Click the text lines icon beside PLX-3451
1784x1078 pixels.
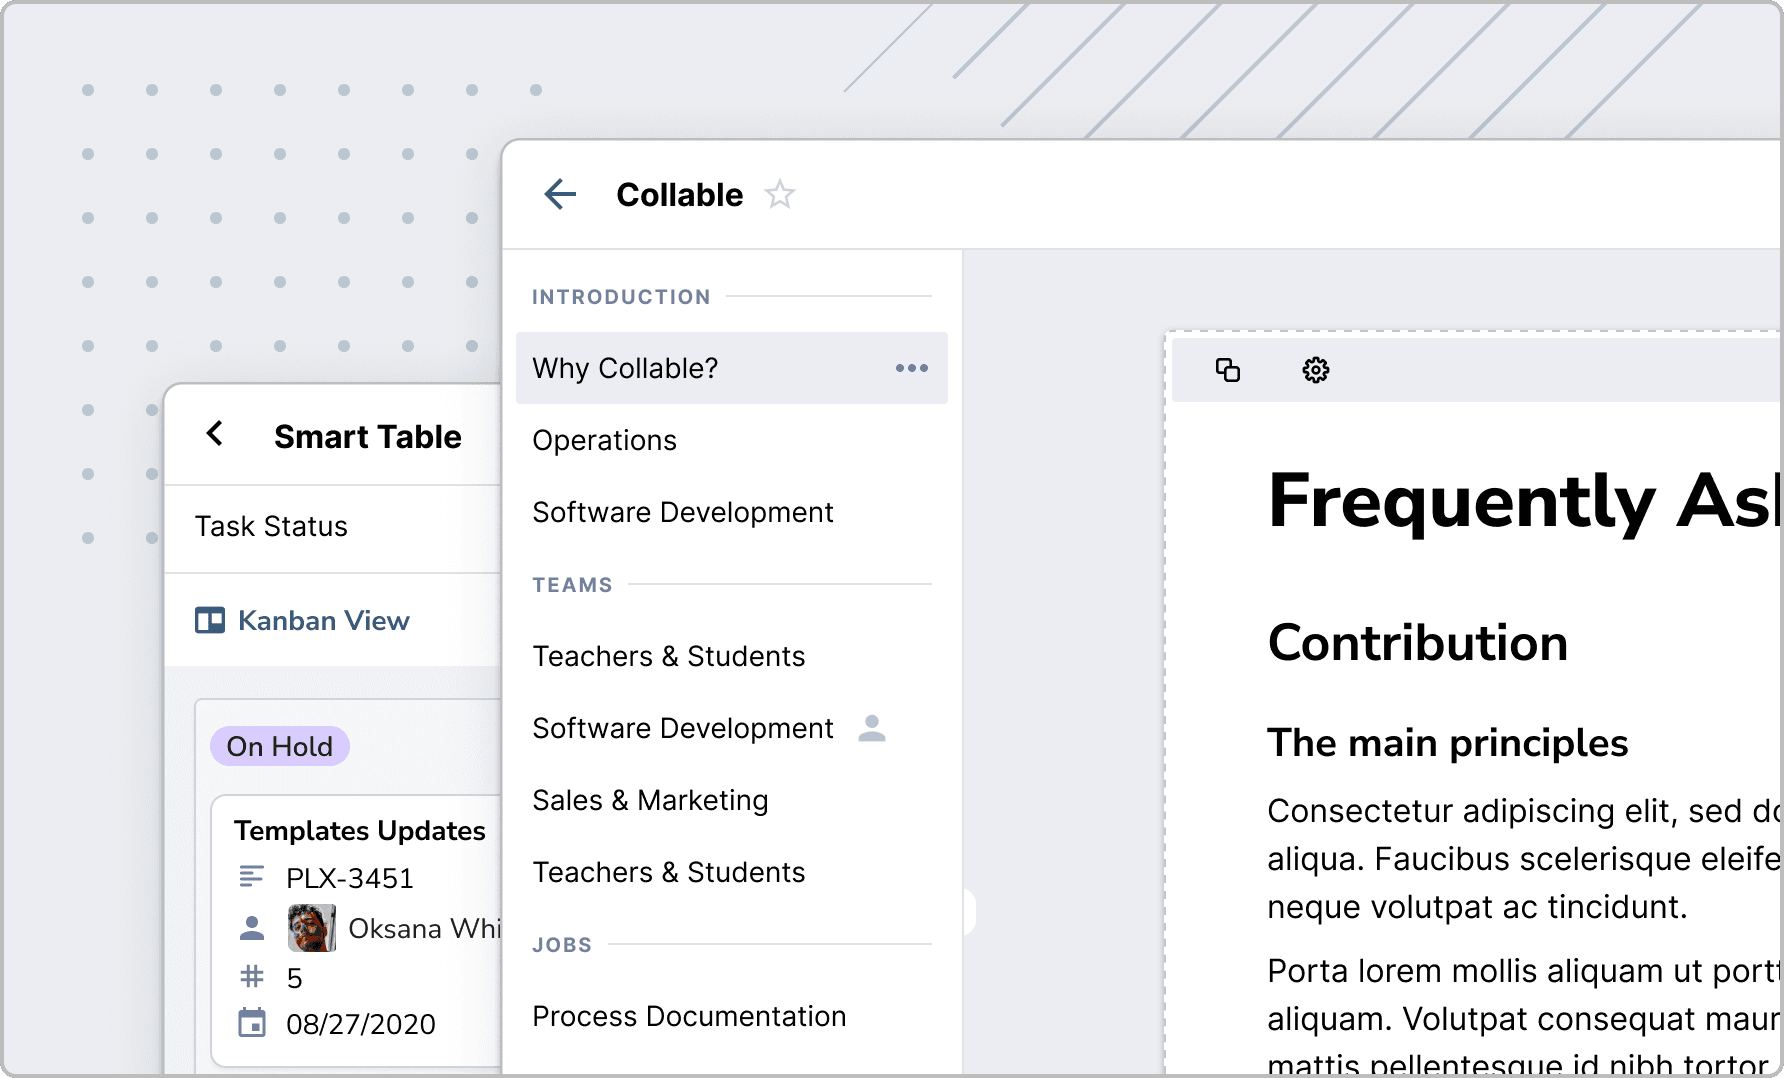click(x=252, y=877)
